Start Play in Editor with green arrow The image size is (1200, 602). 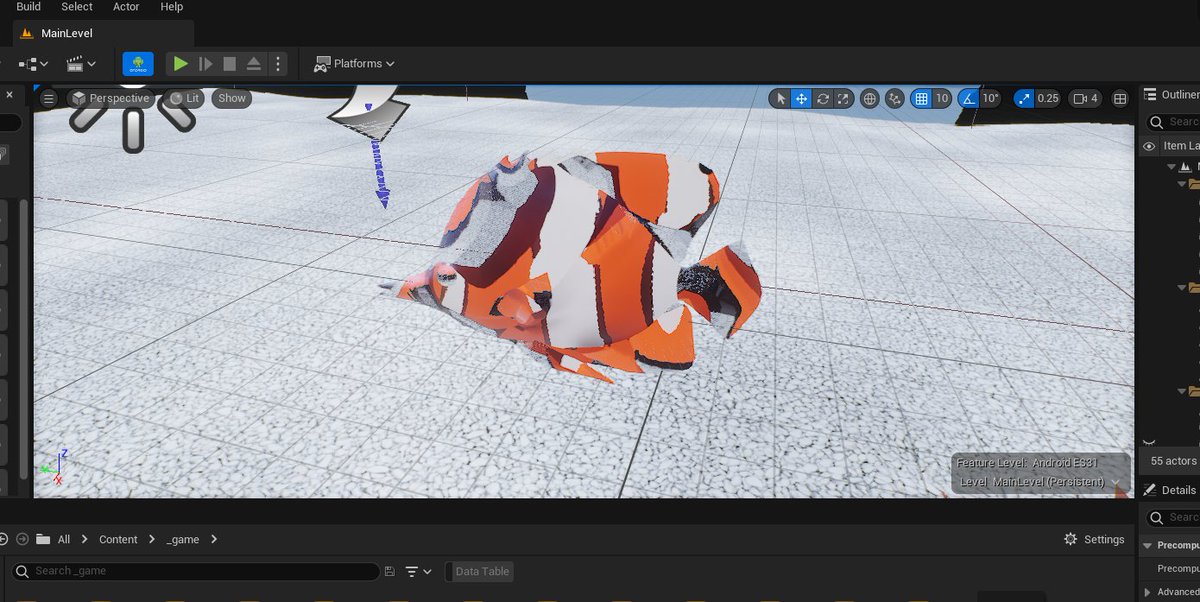[180, 64]
